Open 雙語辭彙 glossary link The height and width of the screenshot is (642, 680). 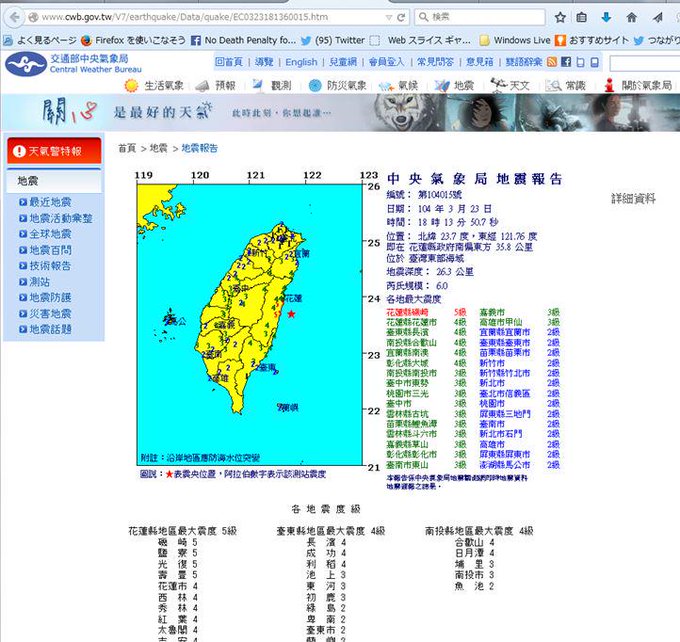[x=523, y=62]
